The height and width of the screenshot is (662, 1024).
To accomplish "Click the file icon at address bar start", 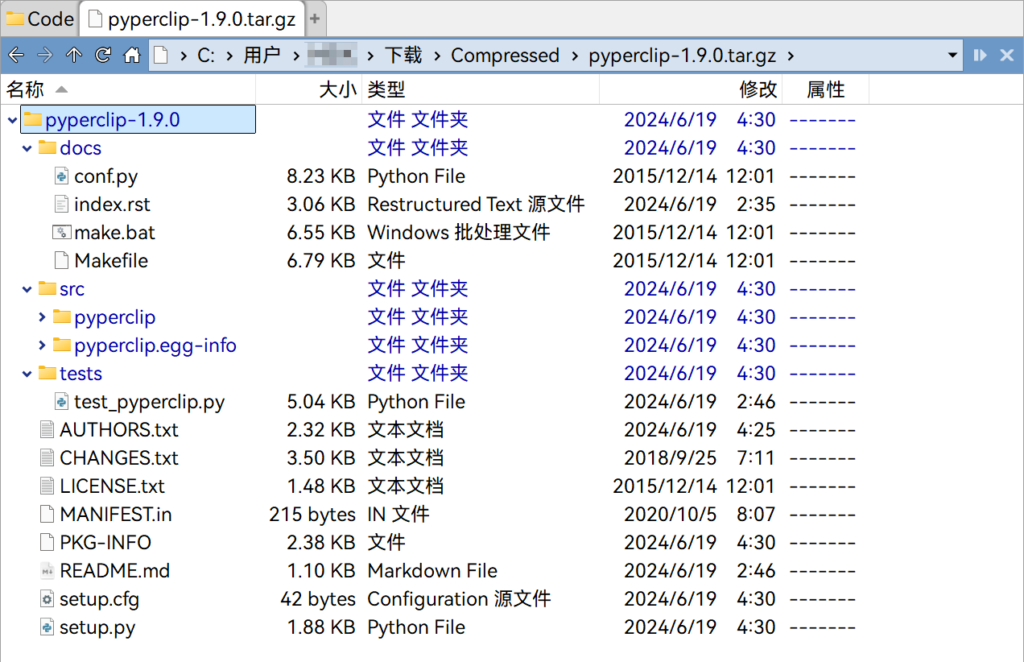I will tap(161, 55).
